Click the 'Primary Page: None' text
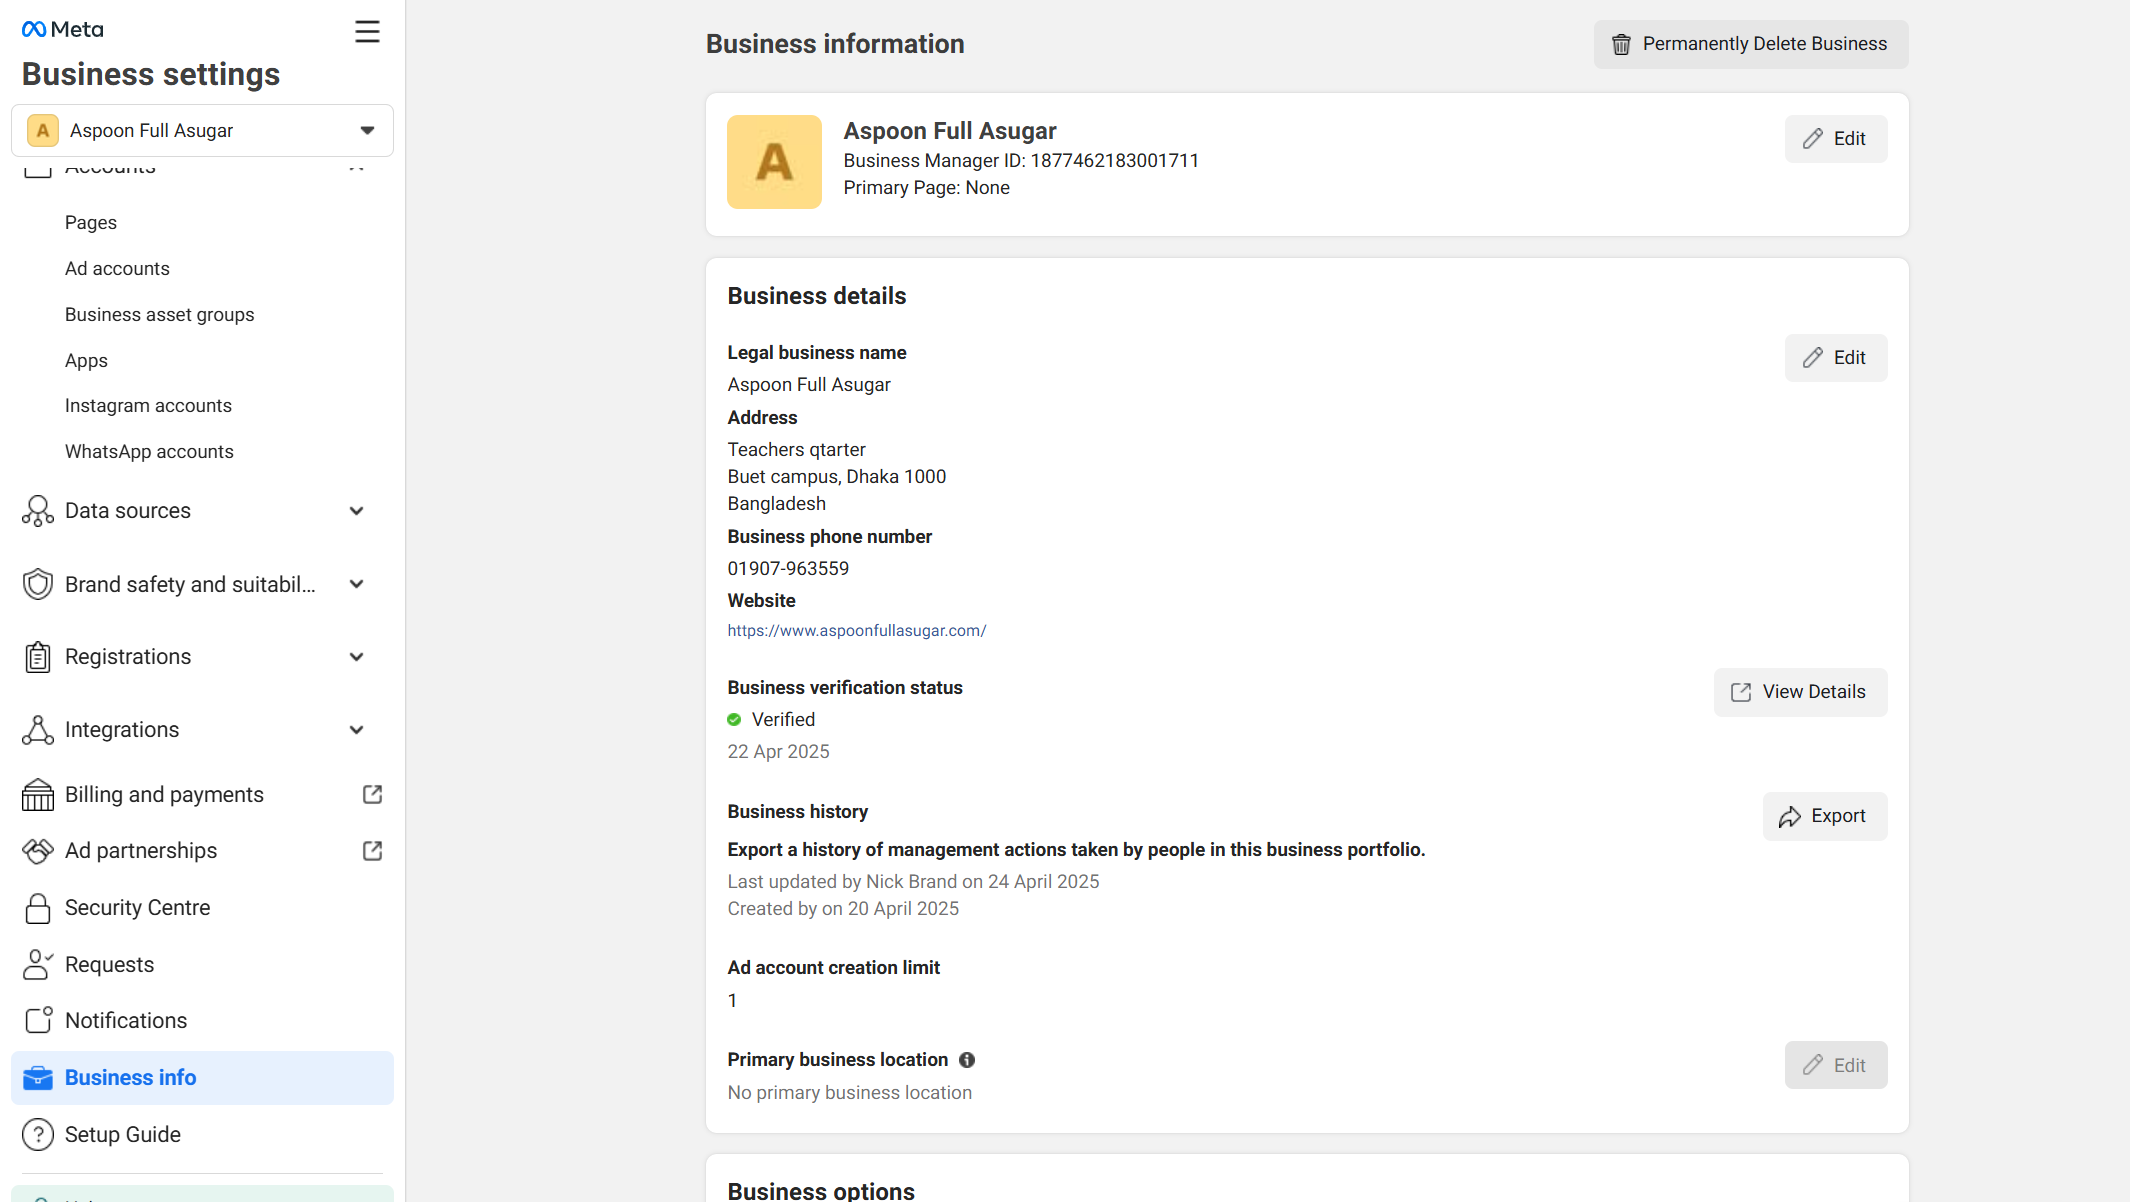The width and height of the screenshot is (2130, 1202). tap(926, 188)
